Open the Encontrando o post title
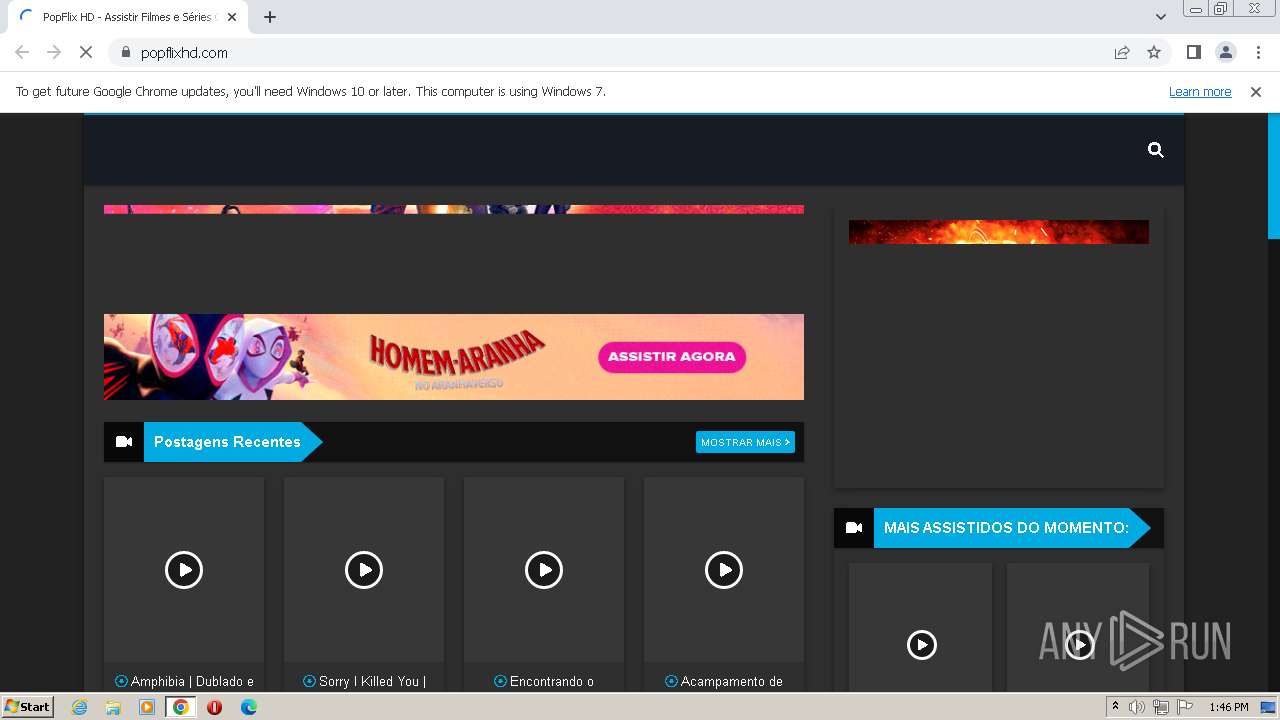Image resolution: width=1280 pixels, height=720 pixels. (544, 681)
